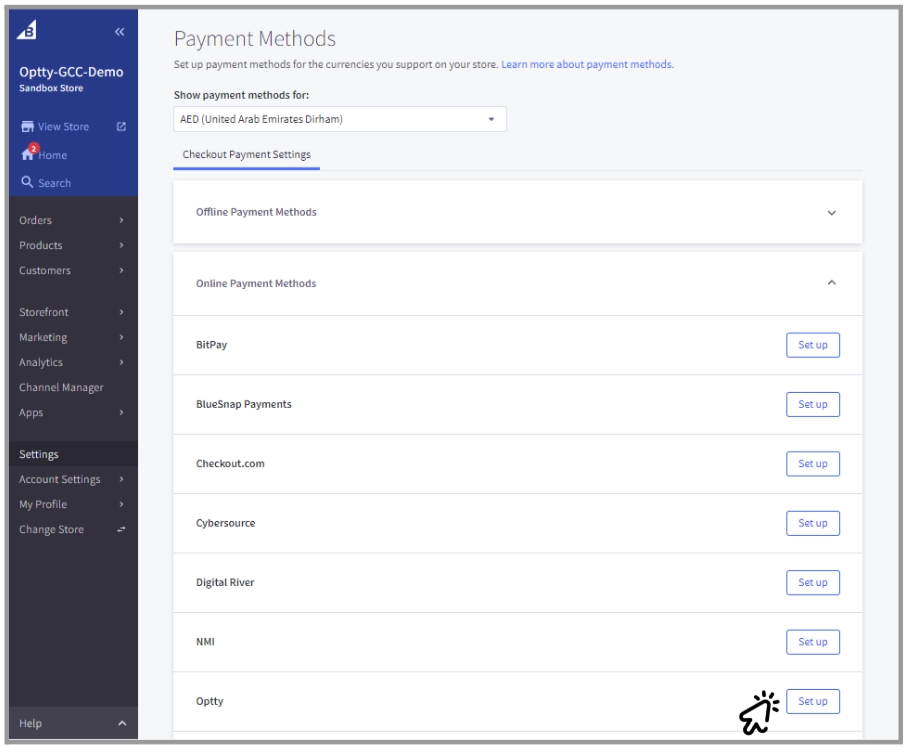The height and width of the screenshot is (747, 906).
Task: Click the Change Store swap icon
Action: (121, 529)
